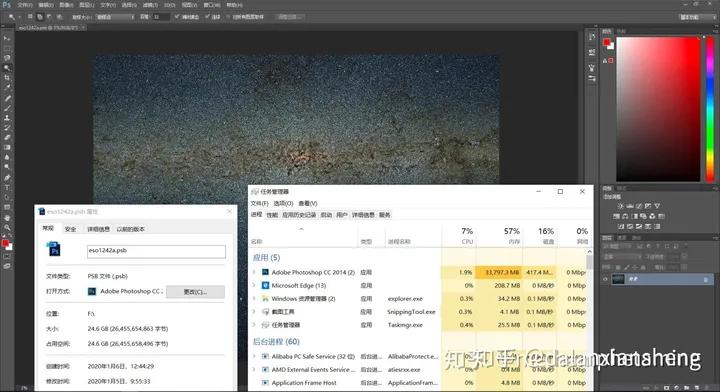The image size is (720, 392).
Task: Click the foreground color swatch in toolbar
Action: pyautogui.click(x=5, y=243)
